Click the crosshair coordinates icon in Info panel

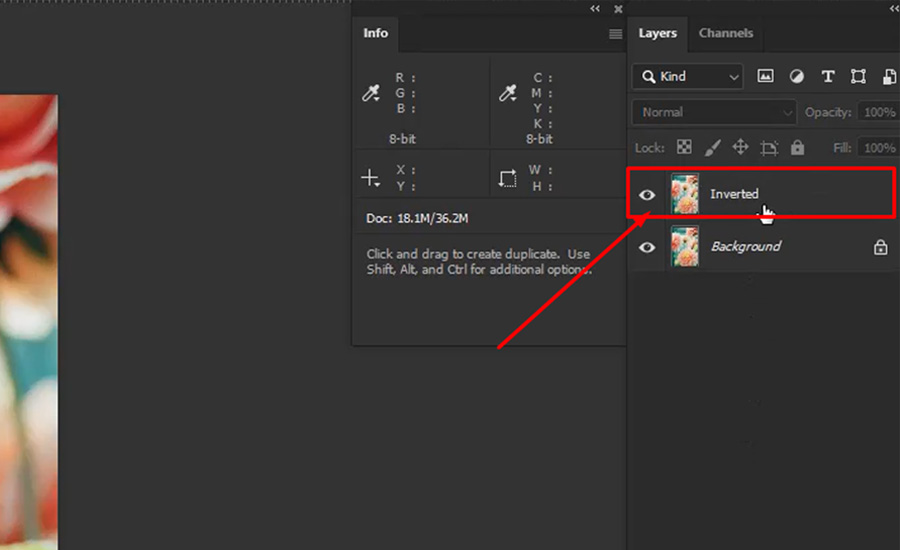point(371,178)
